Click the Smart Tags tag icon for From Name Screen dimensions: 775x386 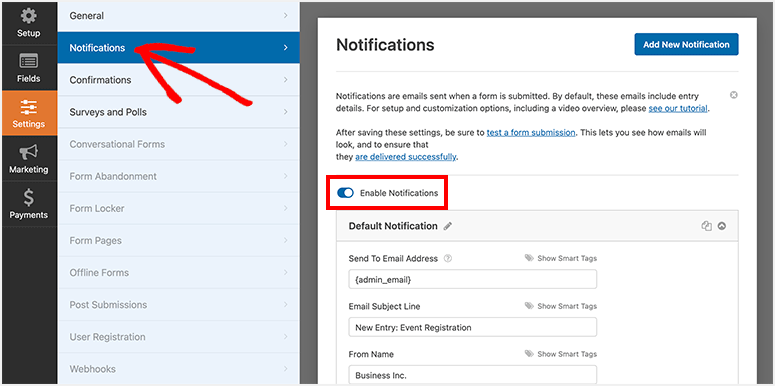[529, 354]
